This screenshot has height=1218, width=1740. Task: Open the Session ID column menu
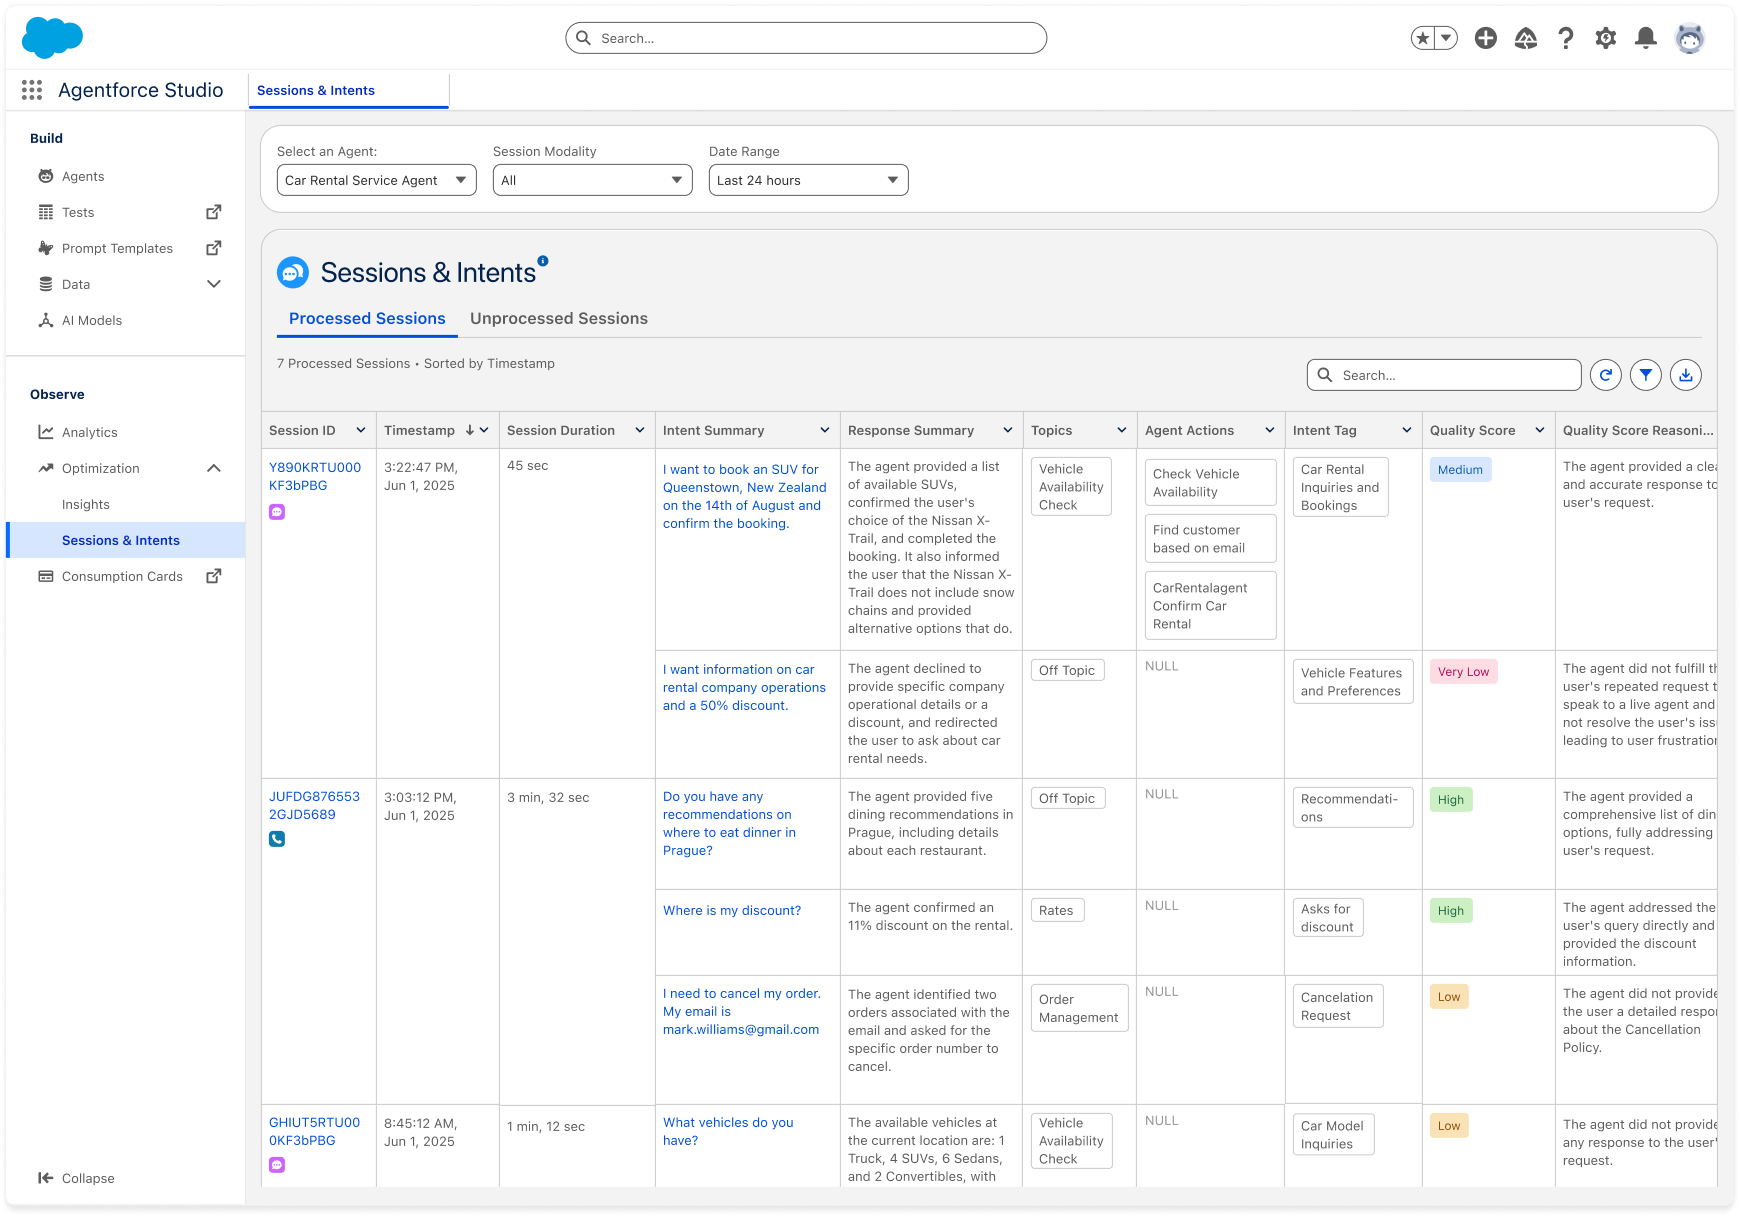click(x=361, y=430)
